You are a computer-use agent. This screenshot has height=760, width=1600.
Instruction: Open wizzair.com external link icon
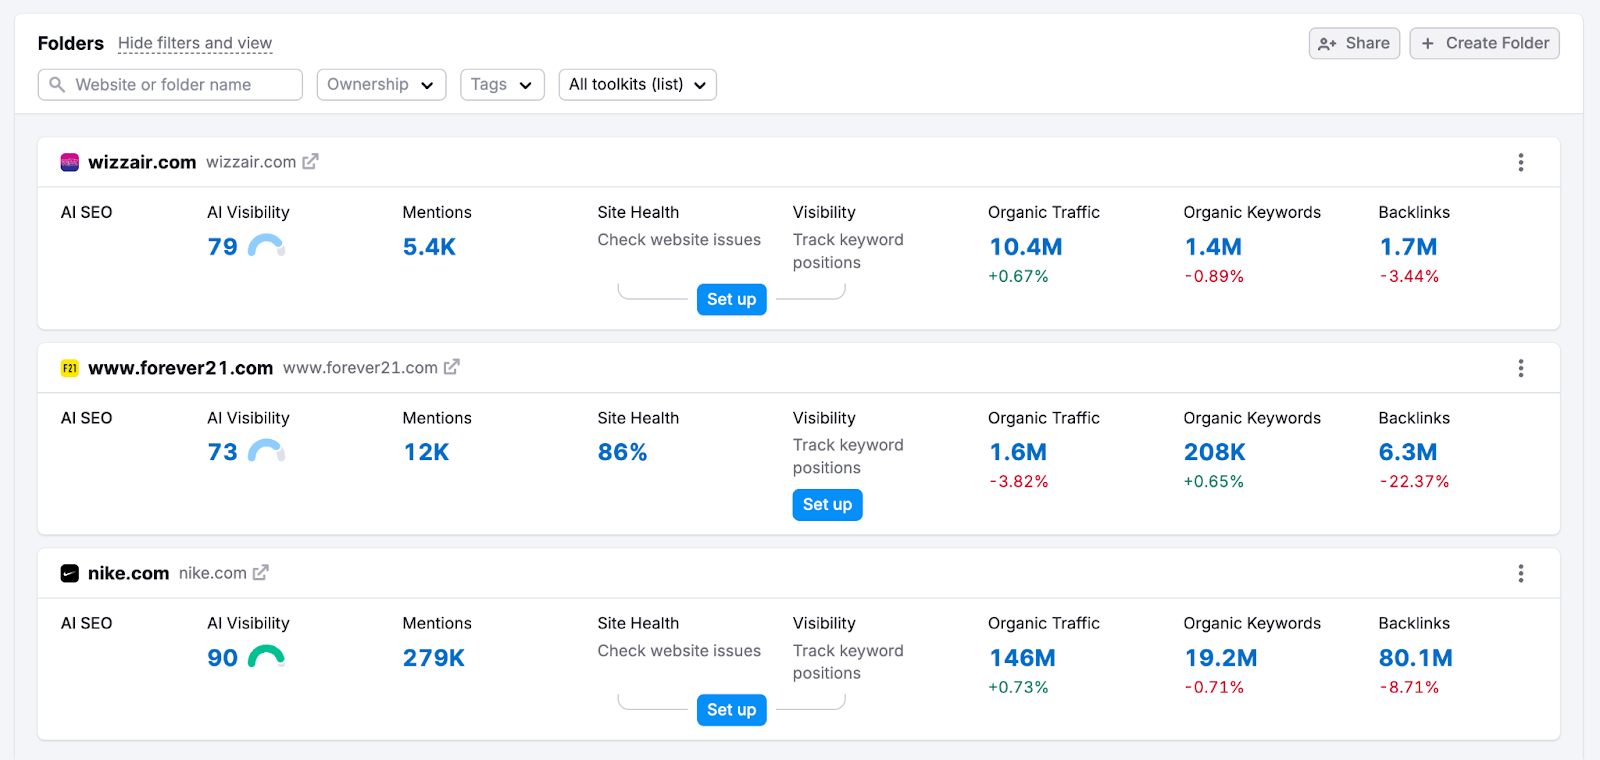(x=310, y=162)
